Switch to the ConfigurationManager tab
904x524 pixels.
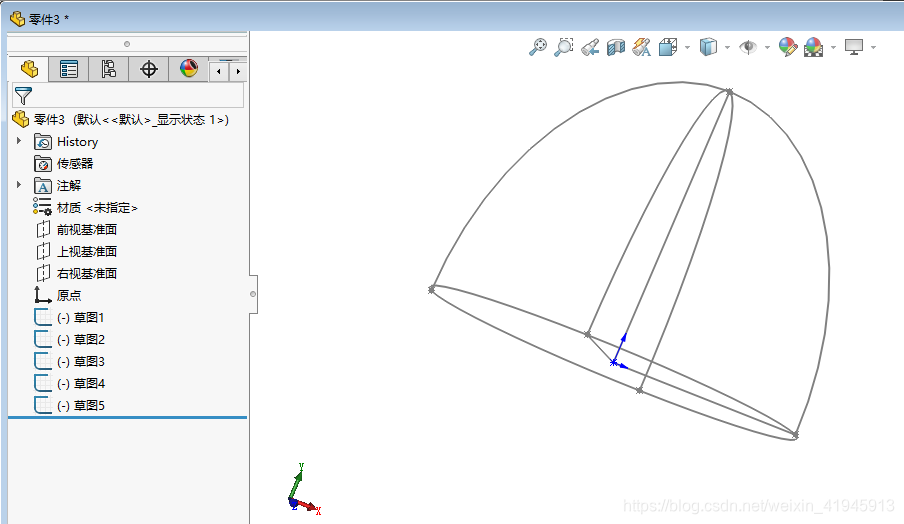click(x=108, y=69)
